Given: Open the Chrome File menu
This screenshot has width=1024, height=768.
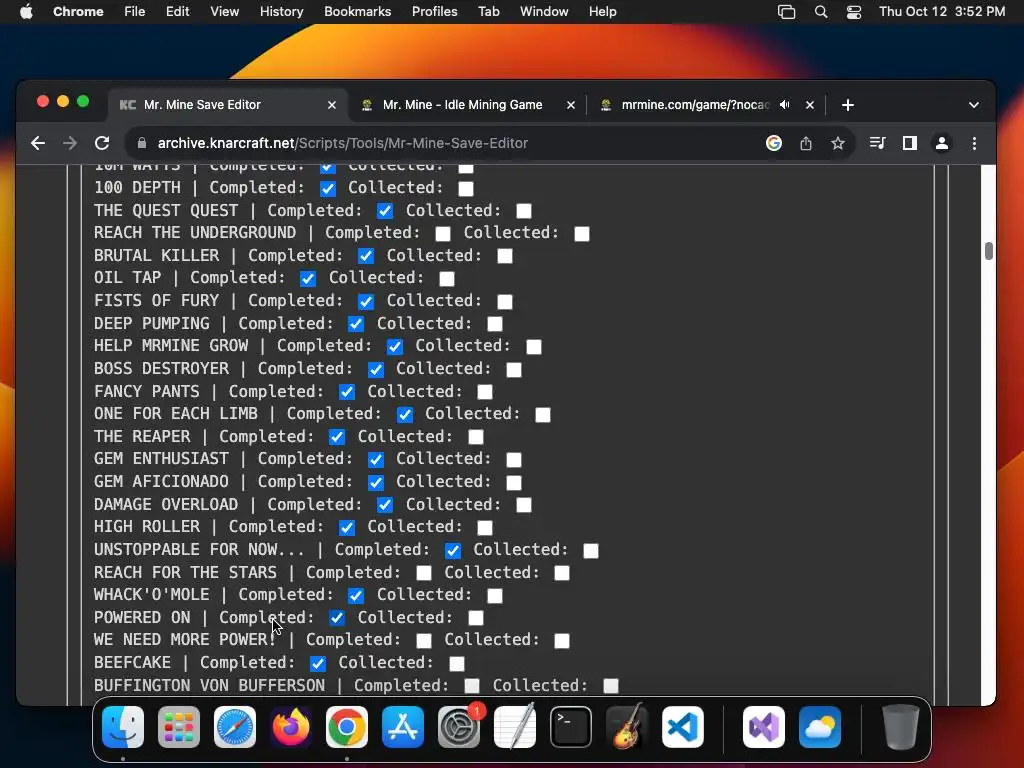Looking at the screenshot, I should (x=135, y=12).
